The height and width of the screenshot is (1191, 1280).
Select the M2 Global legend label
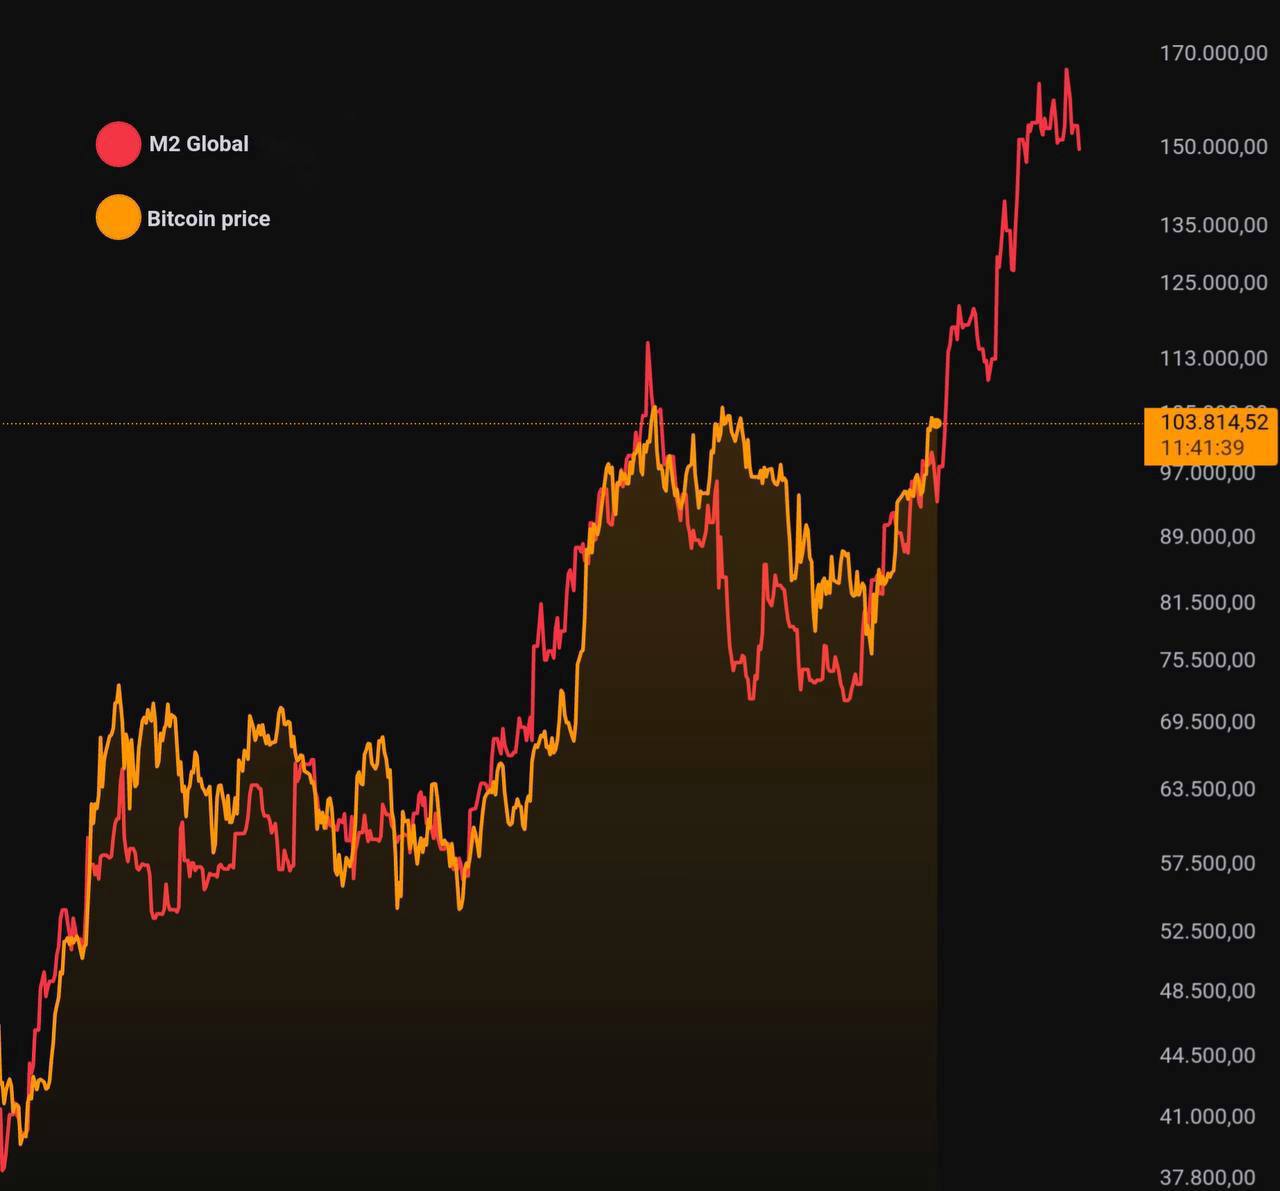point(199,144)
